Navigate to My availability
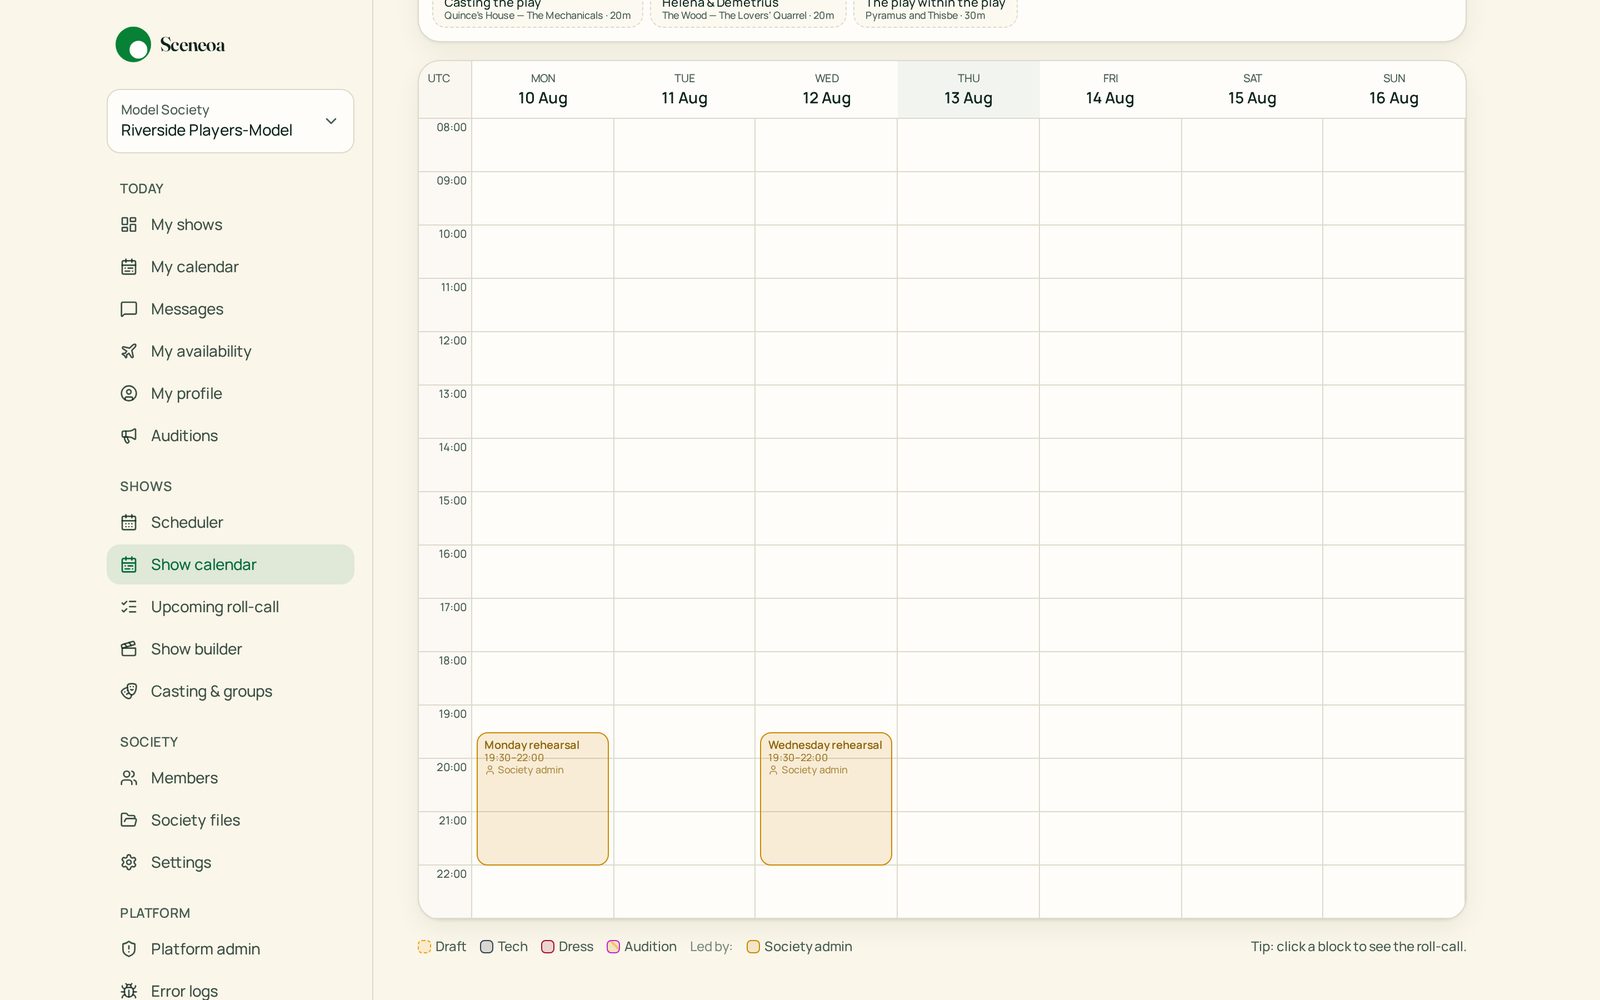1600x1000 pixels. click(230, 351)
